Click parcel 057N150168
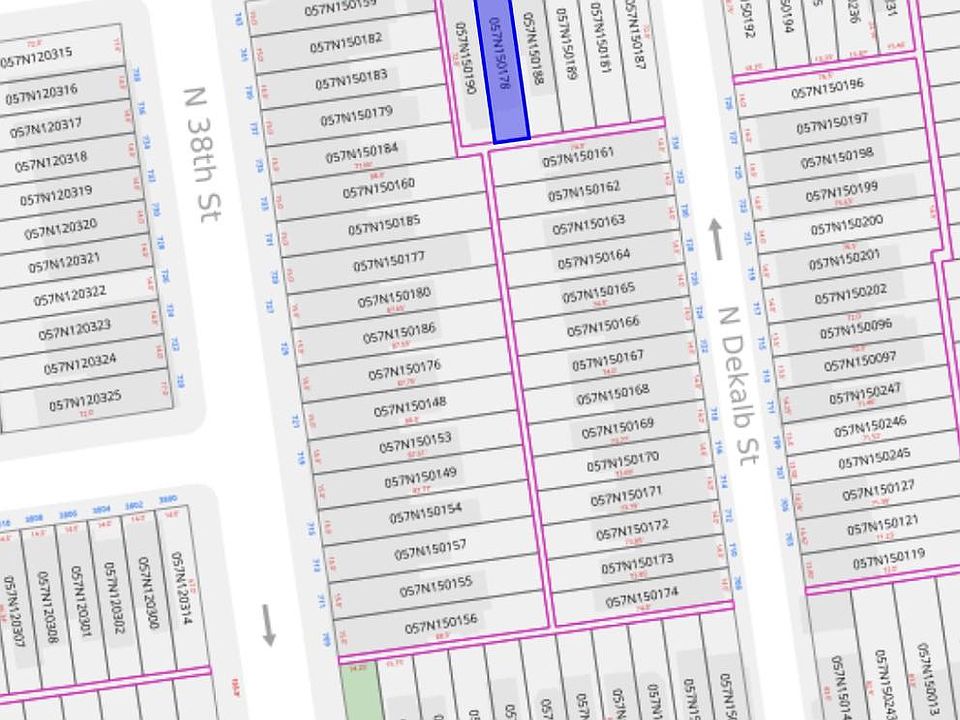This screenshot has width=960, height=720. coord(613,395)
